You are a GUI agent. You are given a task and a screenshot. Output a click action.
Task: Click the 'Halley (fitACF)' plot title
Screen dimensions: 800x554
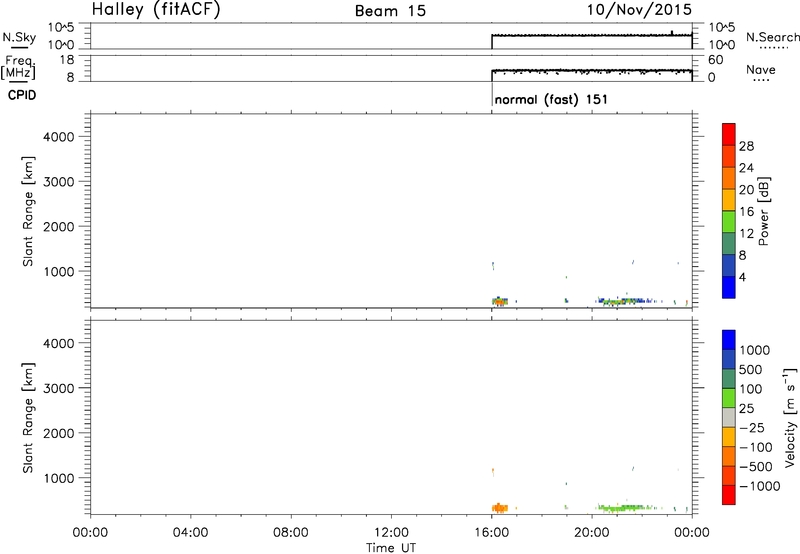pos(156,10)
